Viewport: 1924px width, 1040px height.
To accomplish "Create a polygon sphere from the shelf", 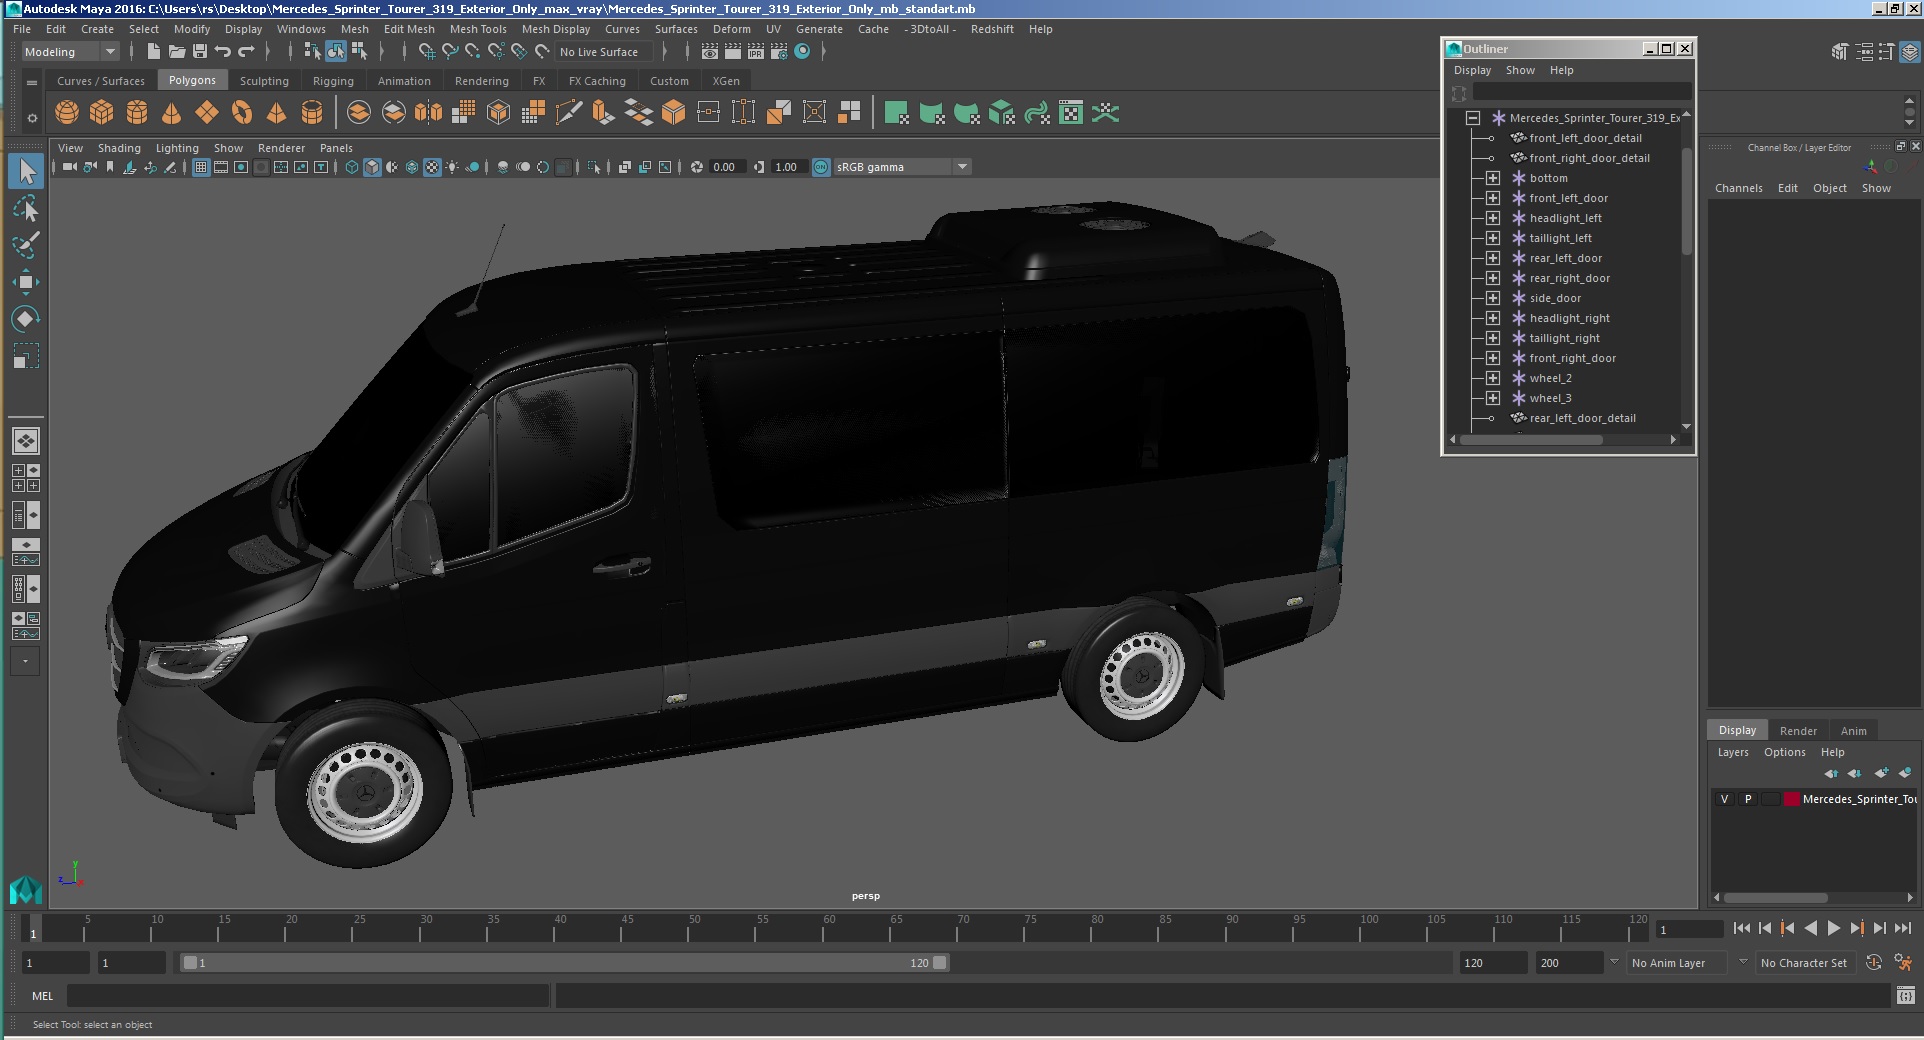I will pyautogui.click(x=67, y=113).
